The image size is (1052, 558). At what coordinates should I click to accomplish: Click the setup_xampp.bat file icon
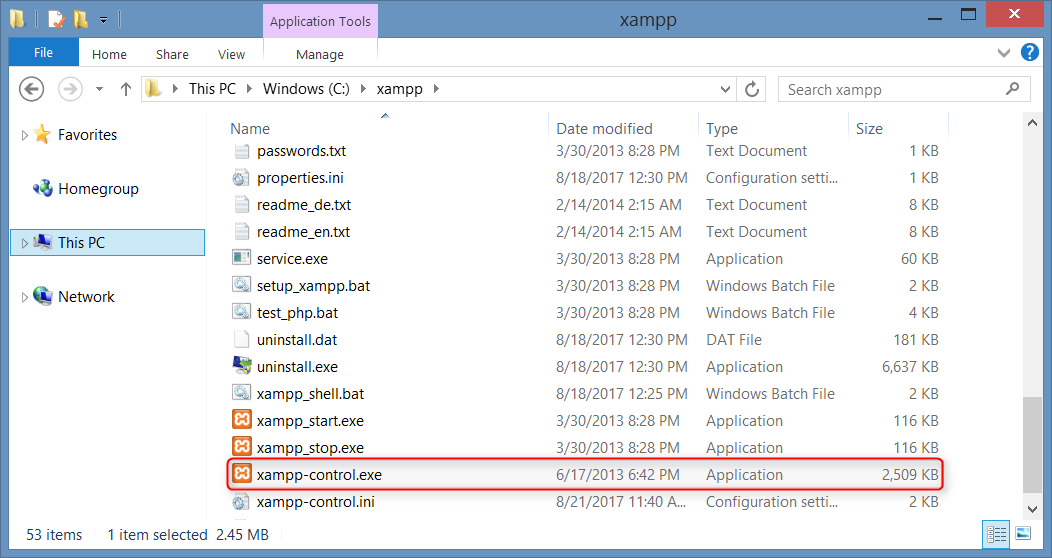[242, 284]
